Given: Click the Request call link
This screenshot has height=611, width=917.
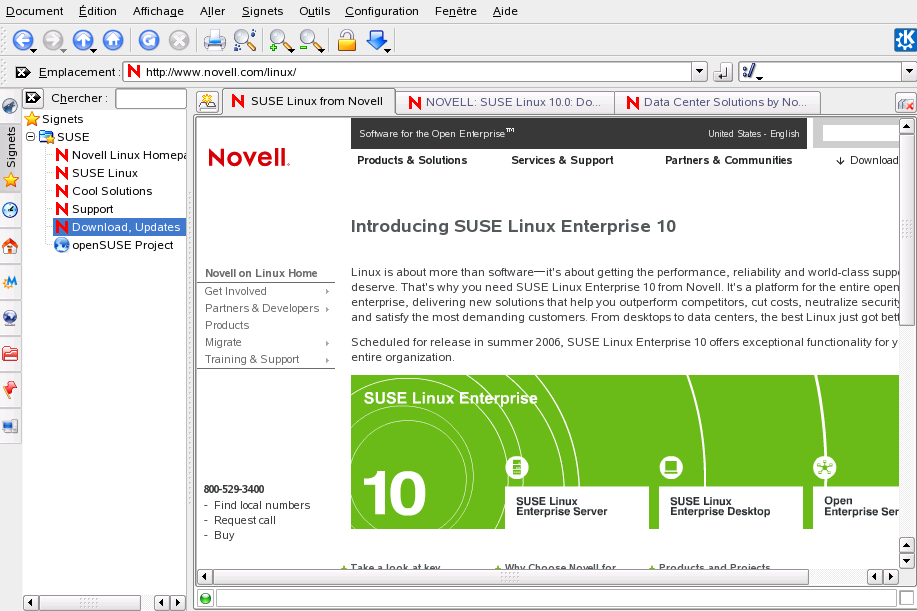Looking at the screenshot, I should point(244,520).
